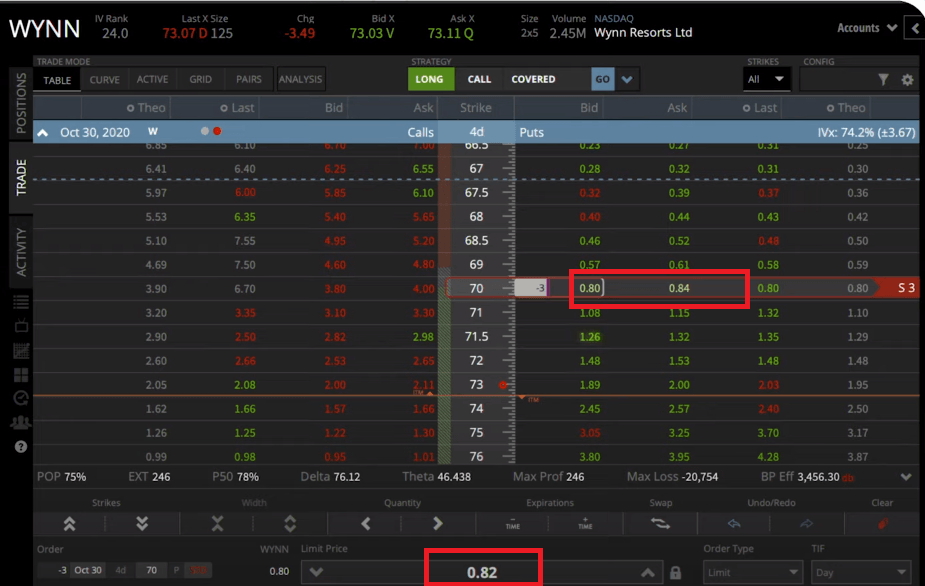925x586 pixels.
Task: Open the Strikes 'All' dropdown
Action: click(767, 79)
